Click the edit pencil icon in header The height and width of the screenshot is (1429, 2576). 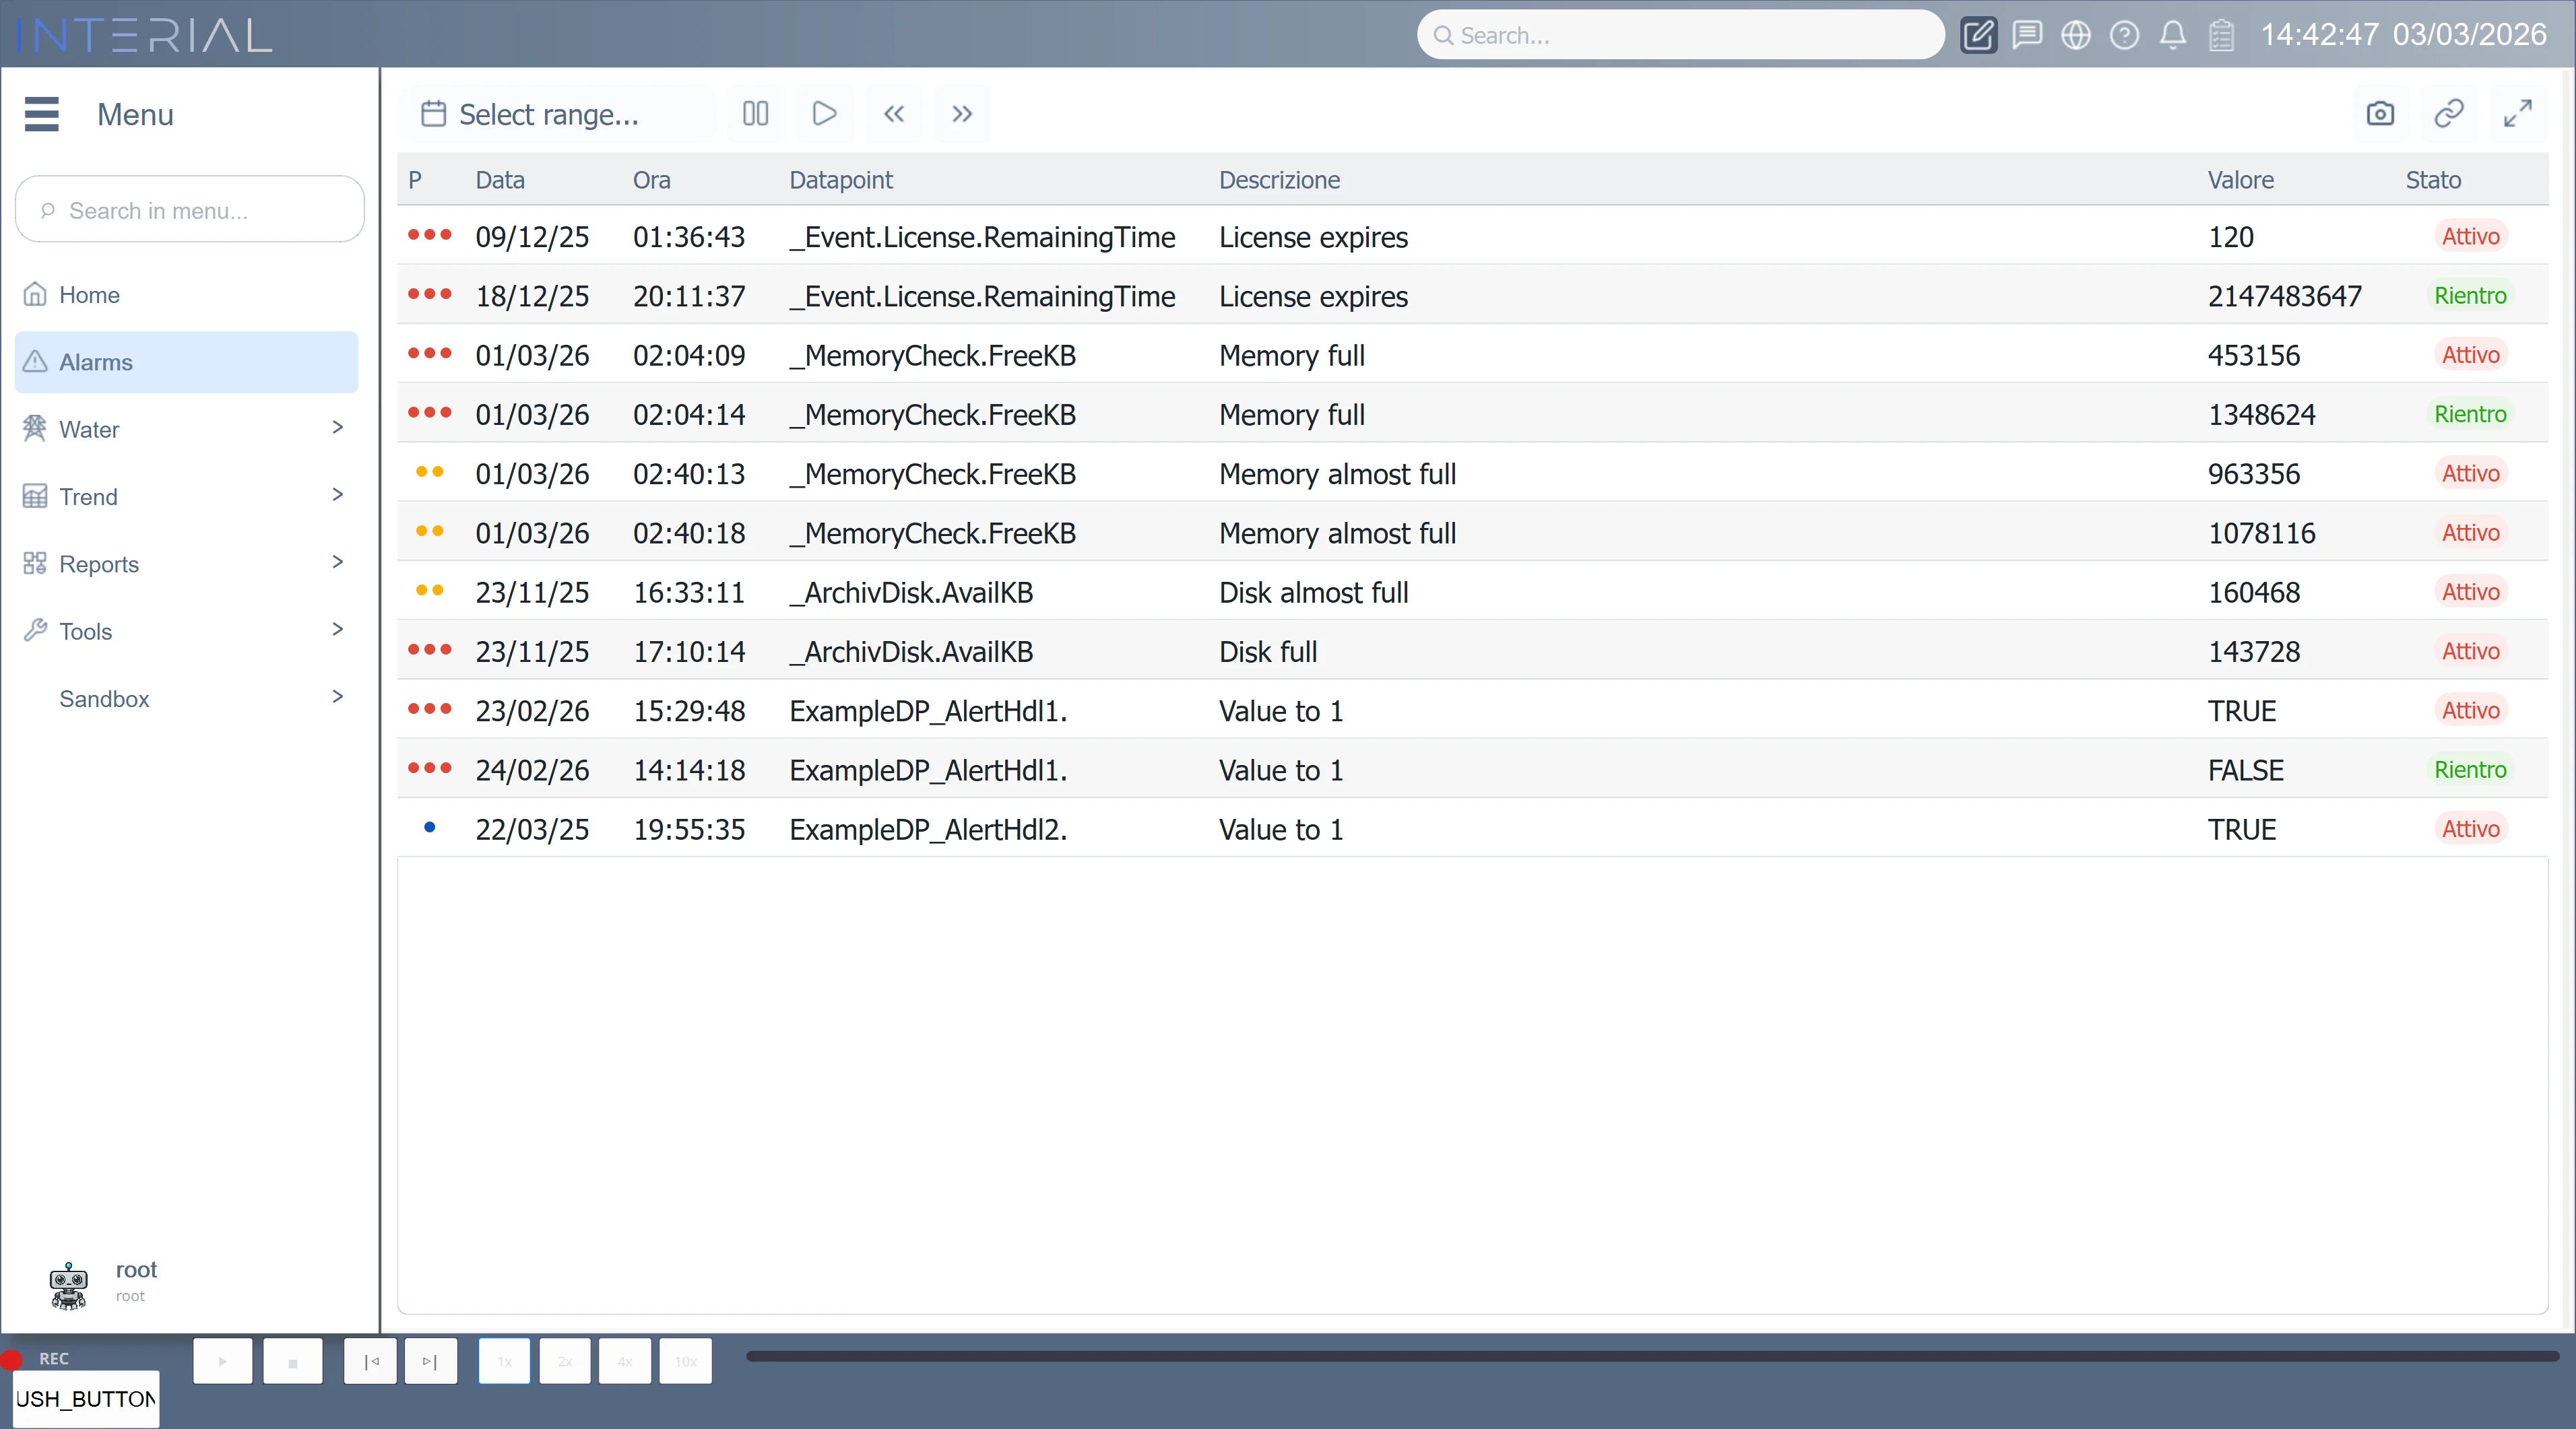[1977, 35]
